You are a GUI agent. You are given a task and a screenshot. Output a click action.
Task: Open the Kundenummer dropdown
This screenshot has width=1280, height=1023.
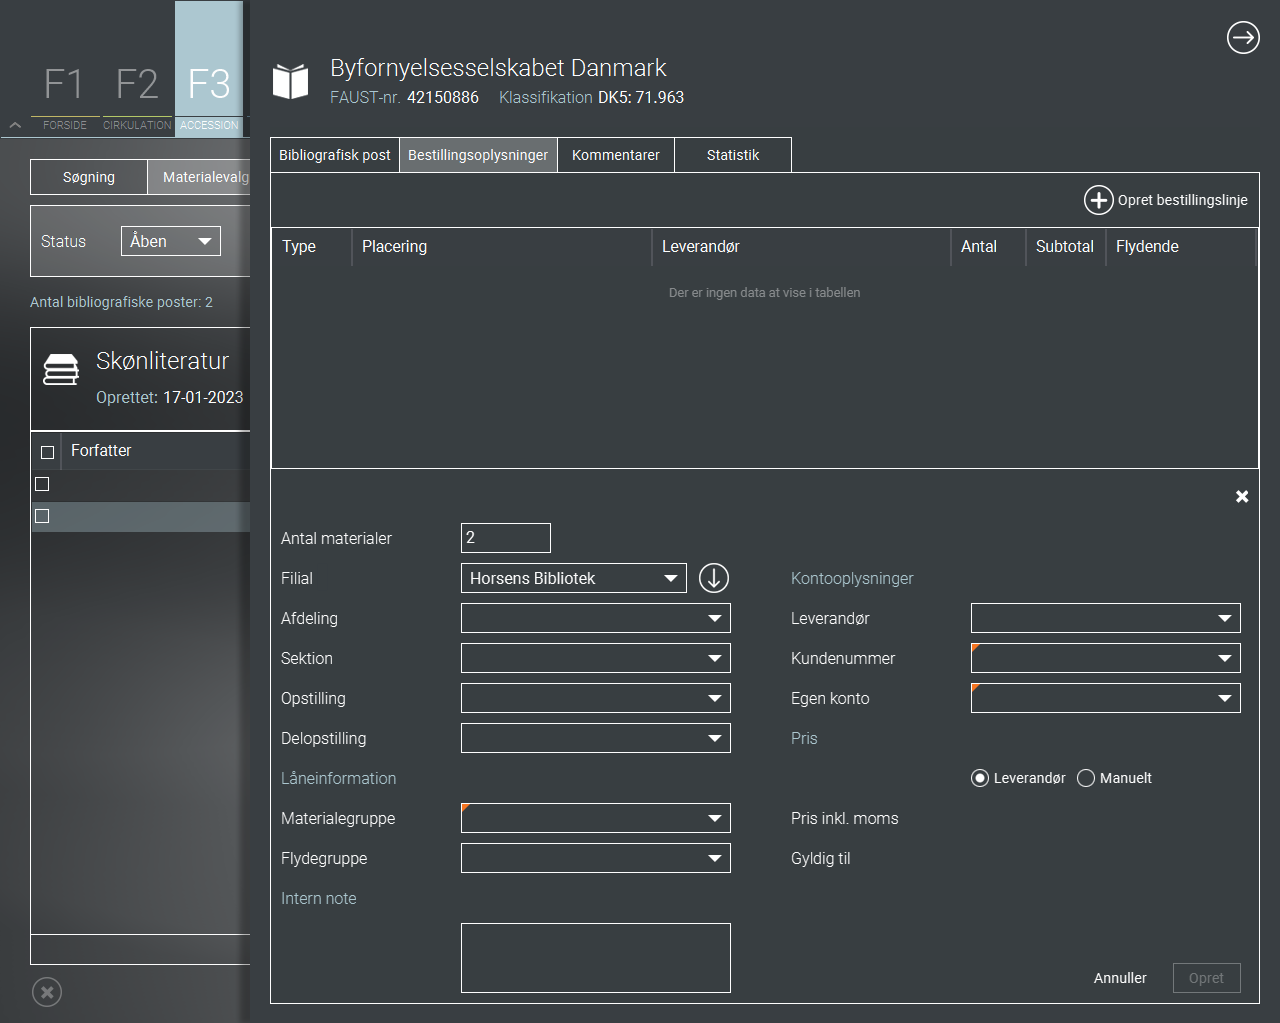point(1106,658)
